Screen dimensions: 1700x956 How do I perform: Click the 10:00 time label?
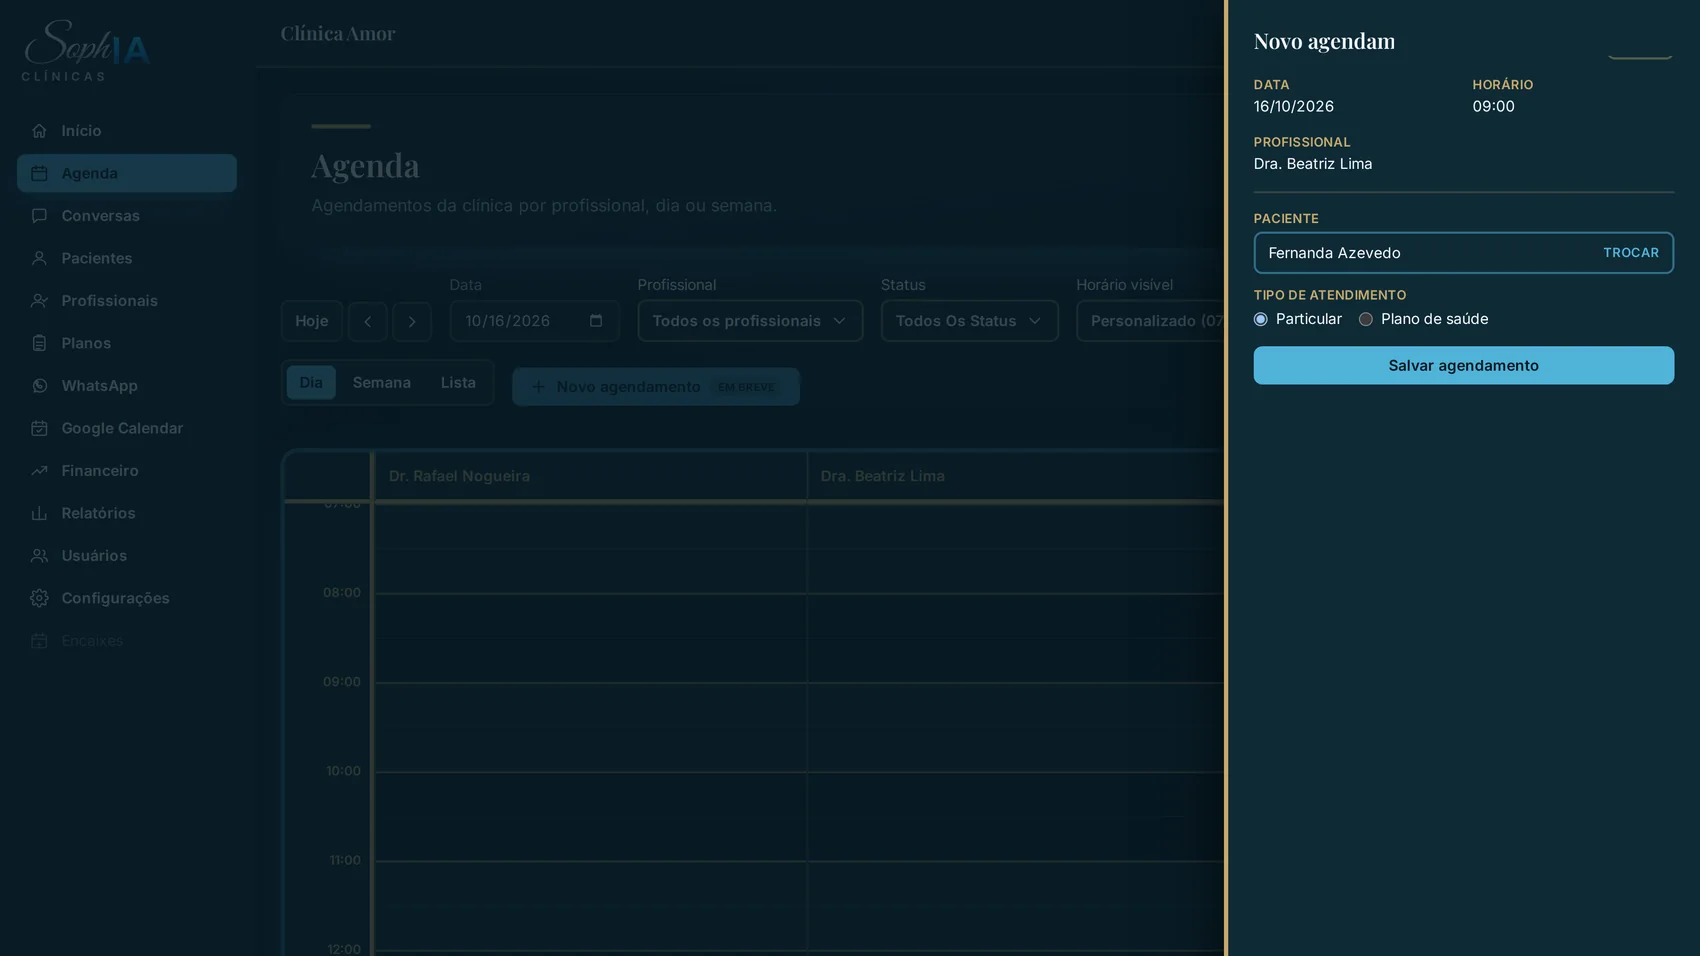tap(343, 771)
